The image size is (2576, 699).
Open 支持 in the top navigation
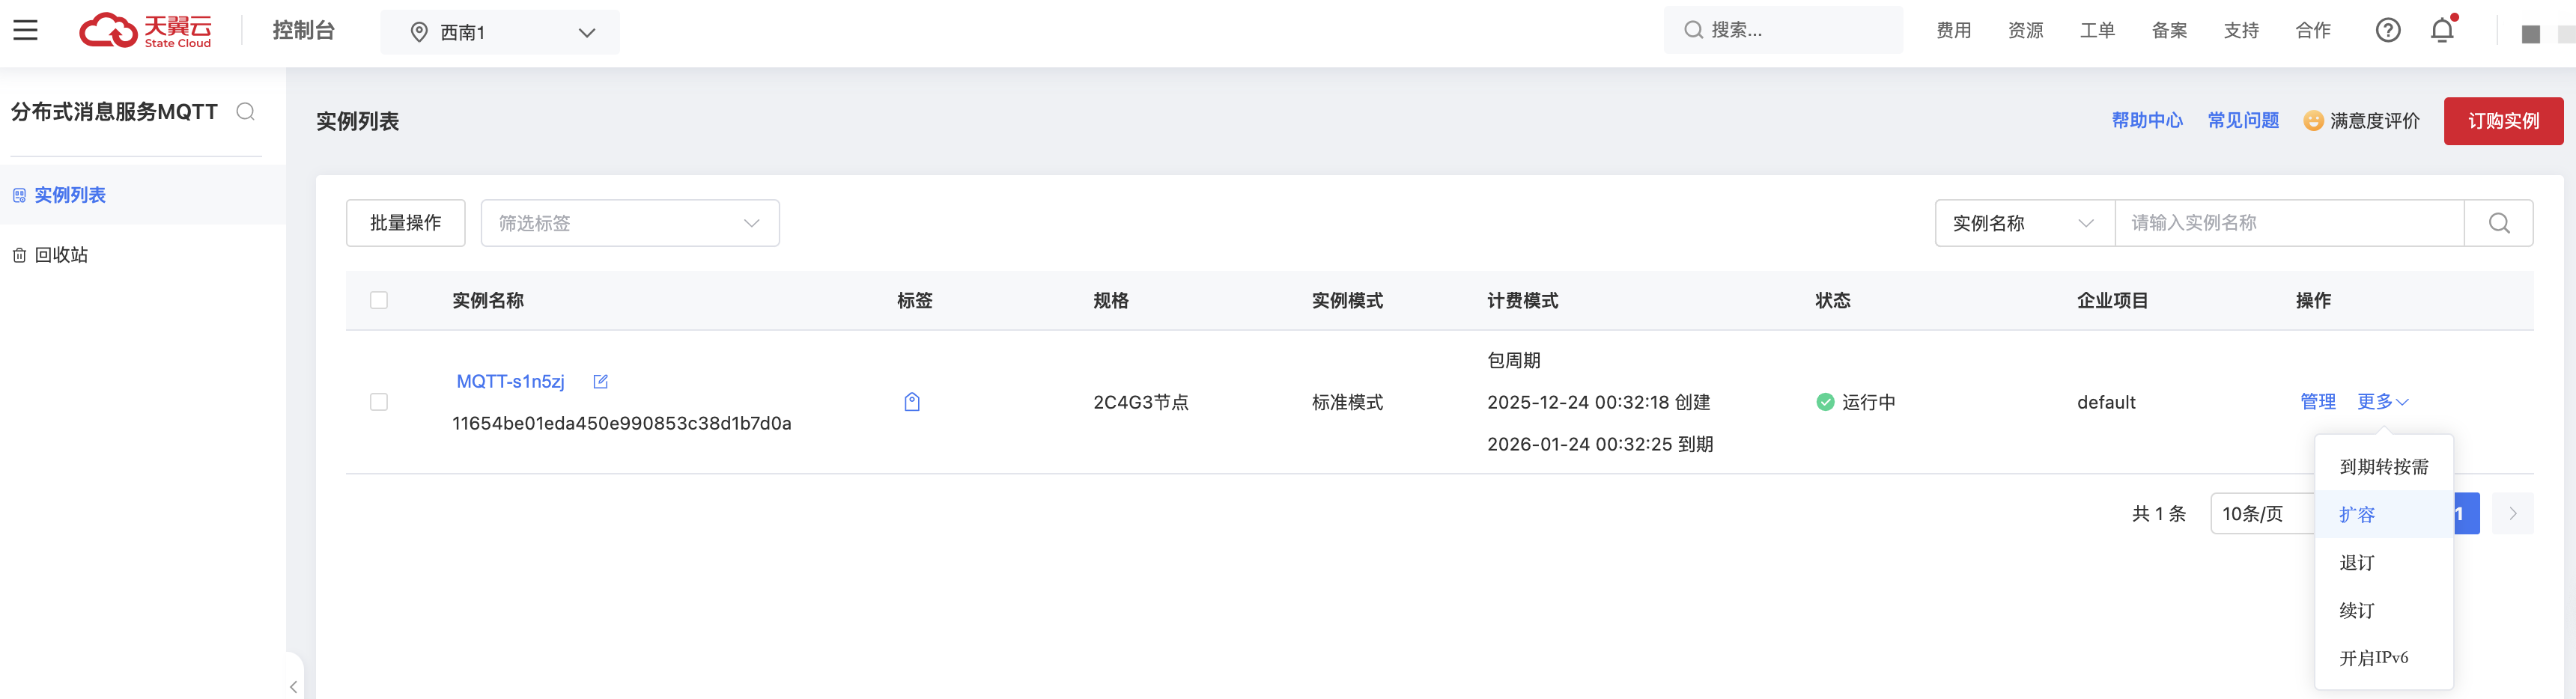click(x=2241, y=31)
